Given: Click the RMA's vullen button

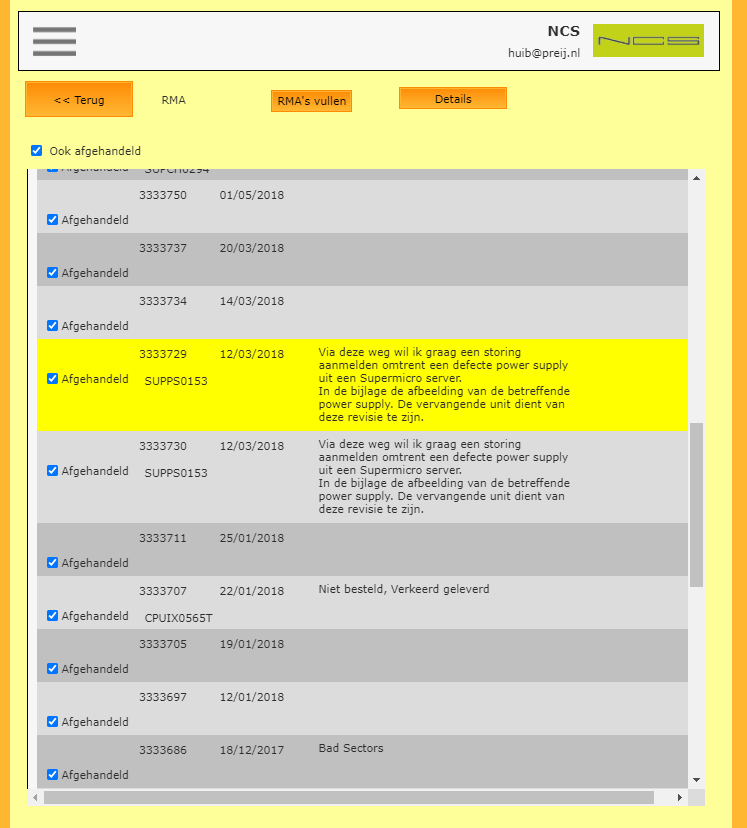Looking at the screenshot, I should pos(311,101).
